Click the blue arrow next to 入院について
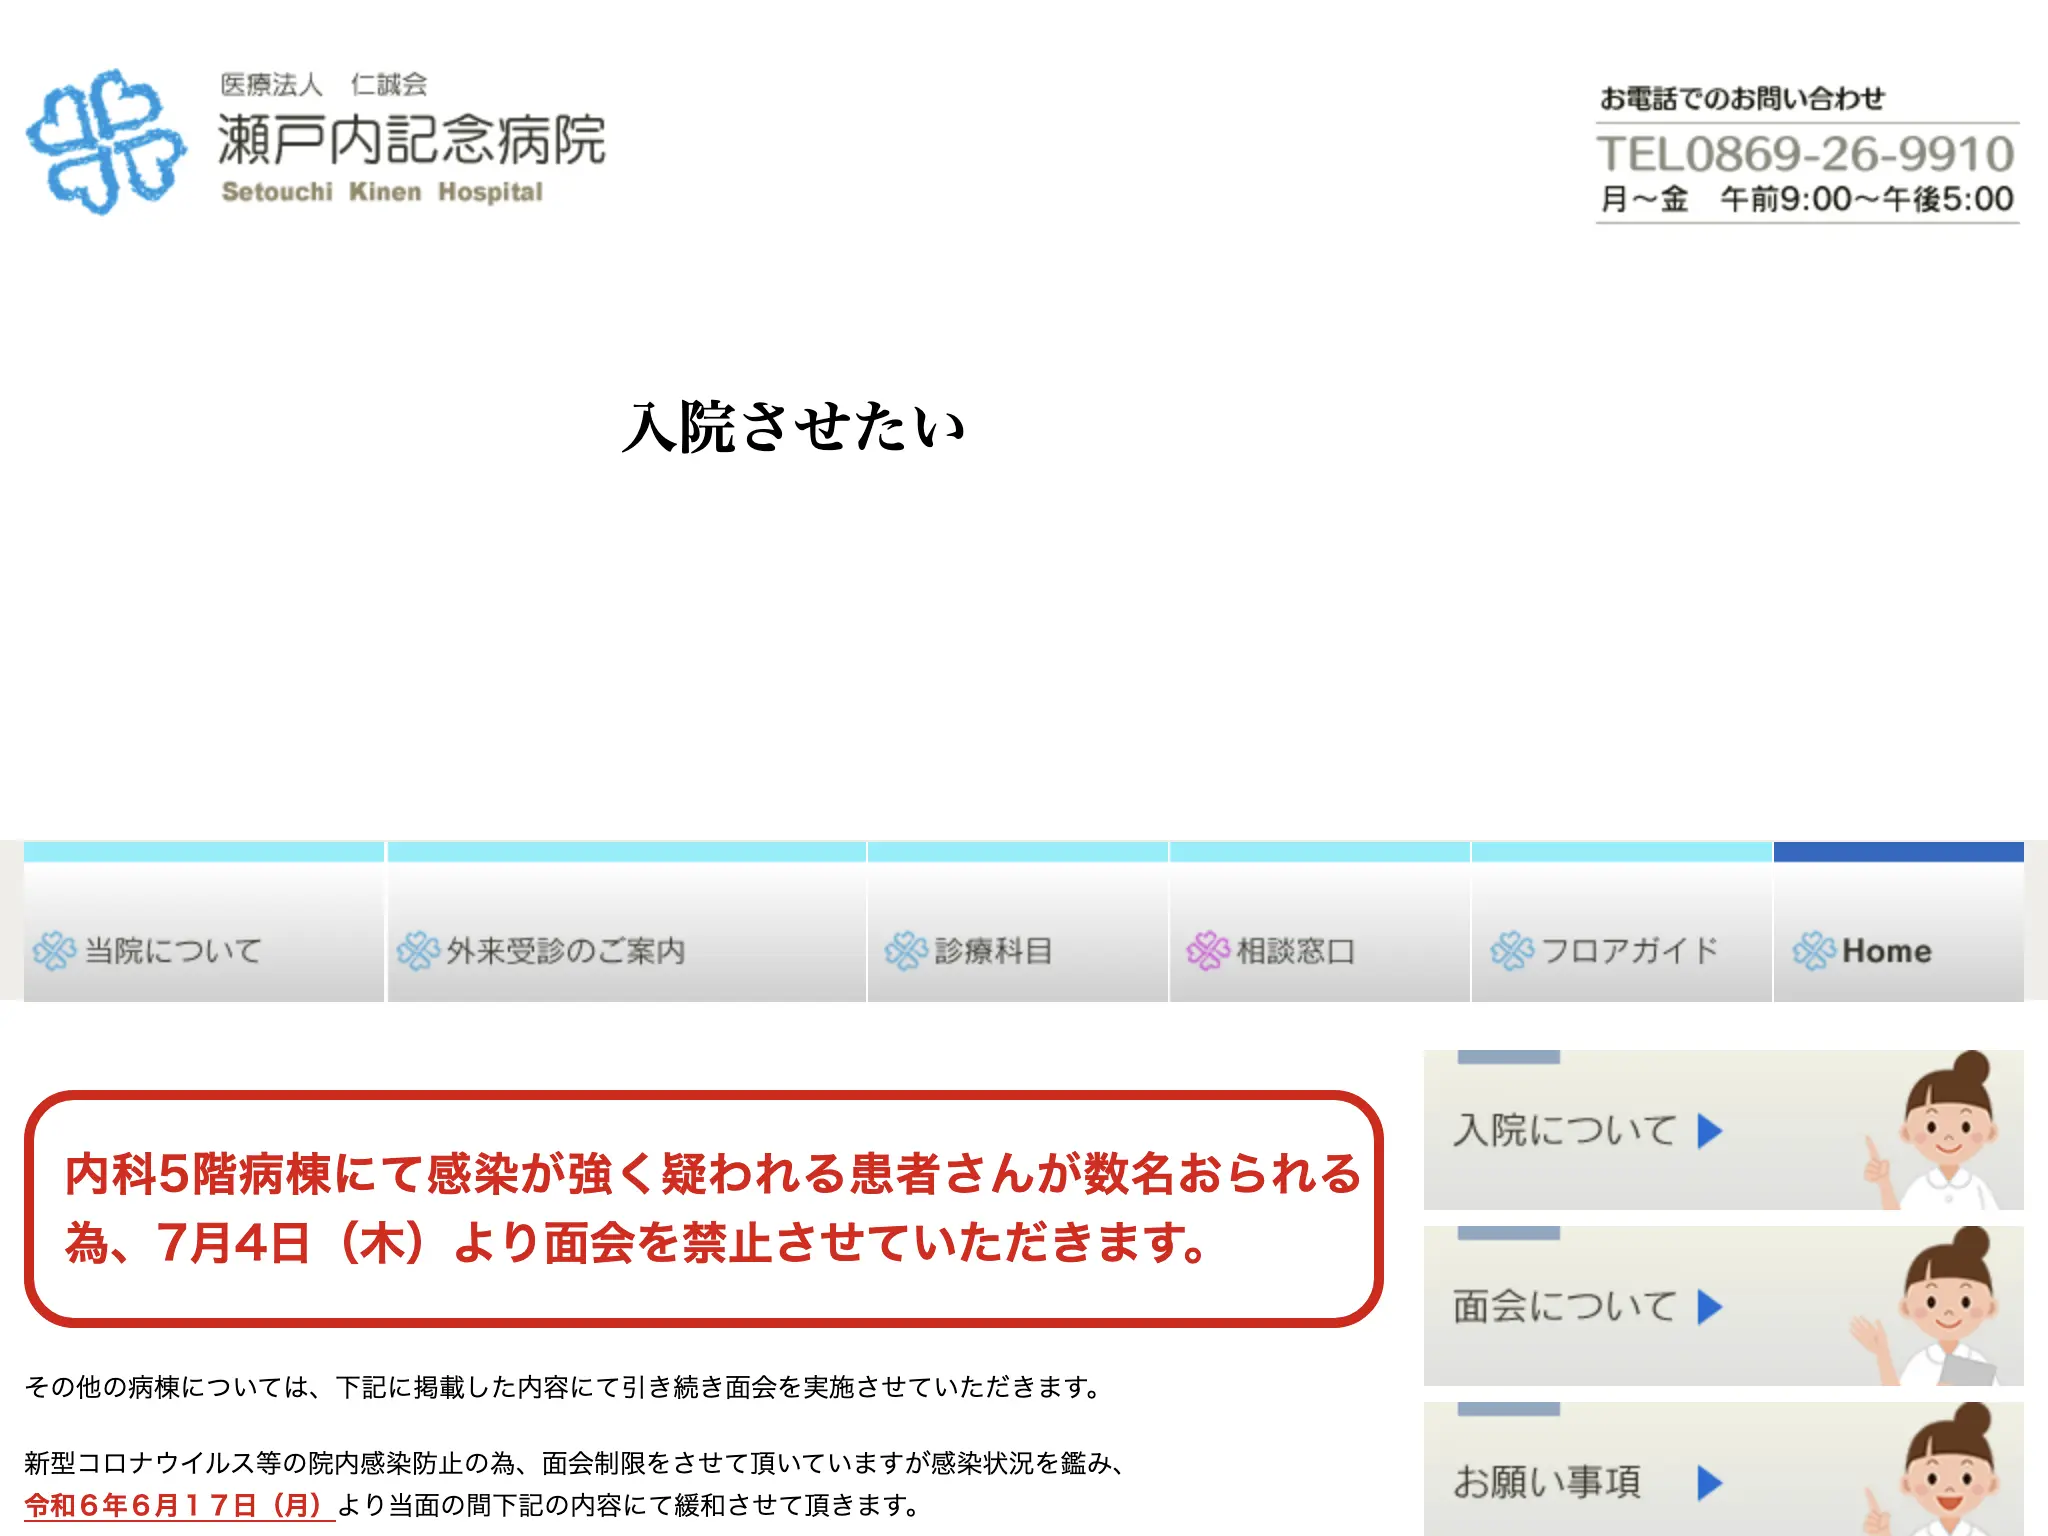The width and height of the screenshot is (2048, 1536). [1710, 1131]
